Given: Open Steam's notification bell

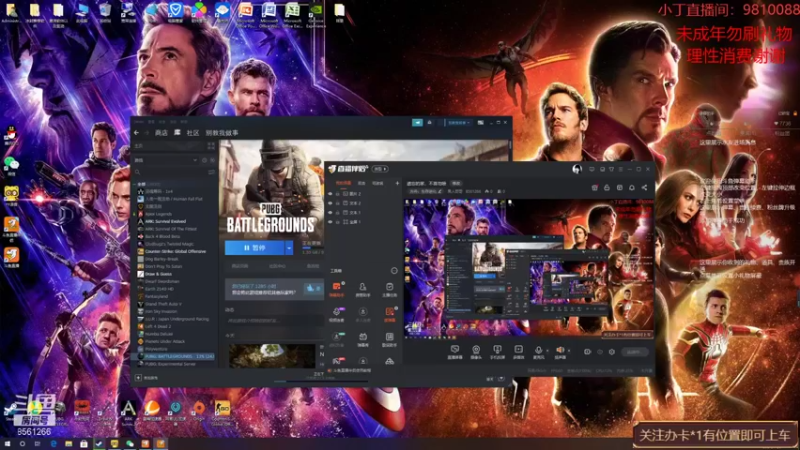Looking at the screenshot, I should click(x=430, y=122).
